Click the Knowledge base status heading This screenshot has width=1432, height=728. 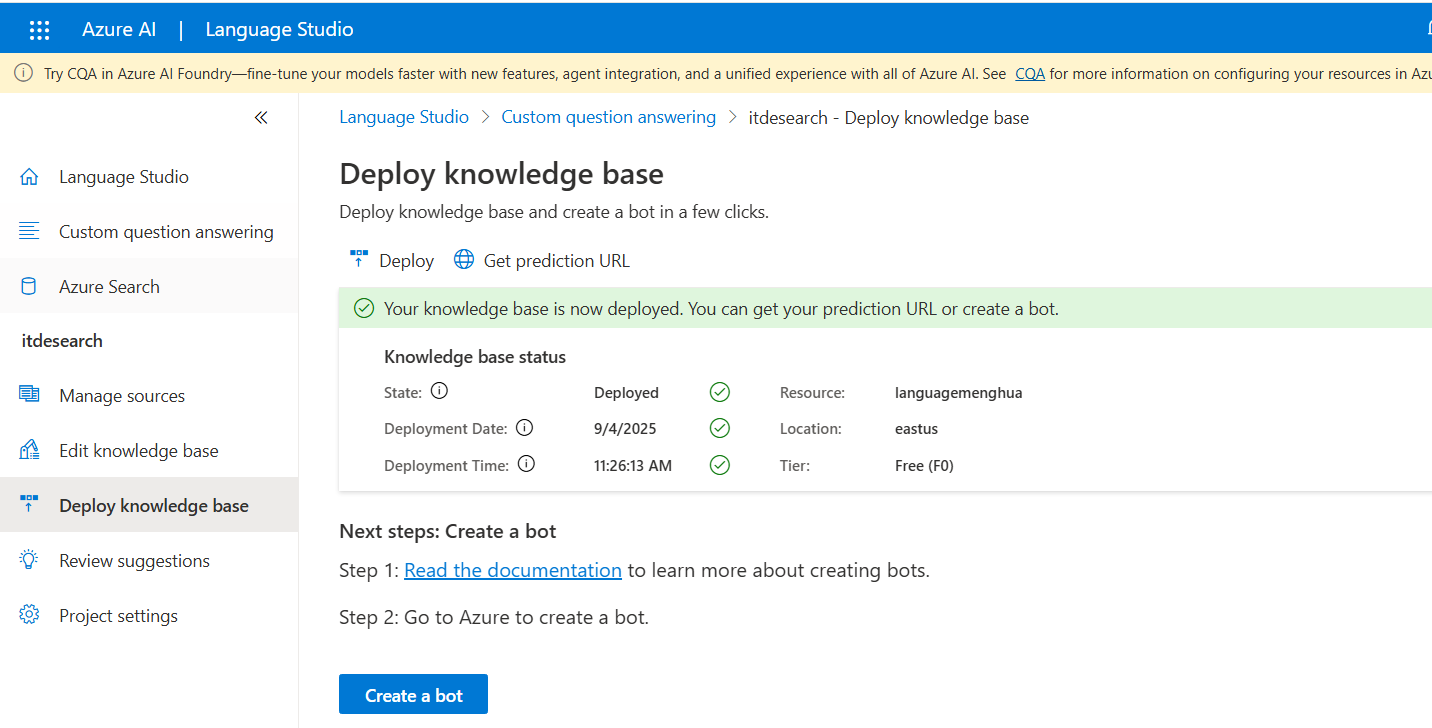point(475,357)
